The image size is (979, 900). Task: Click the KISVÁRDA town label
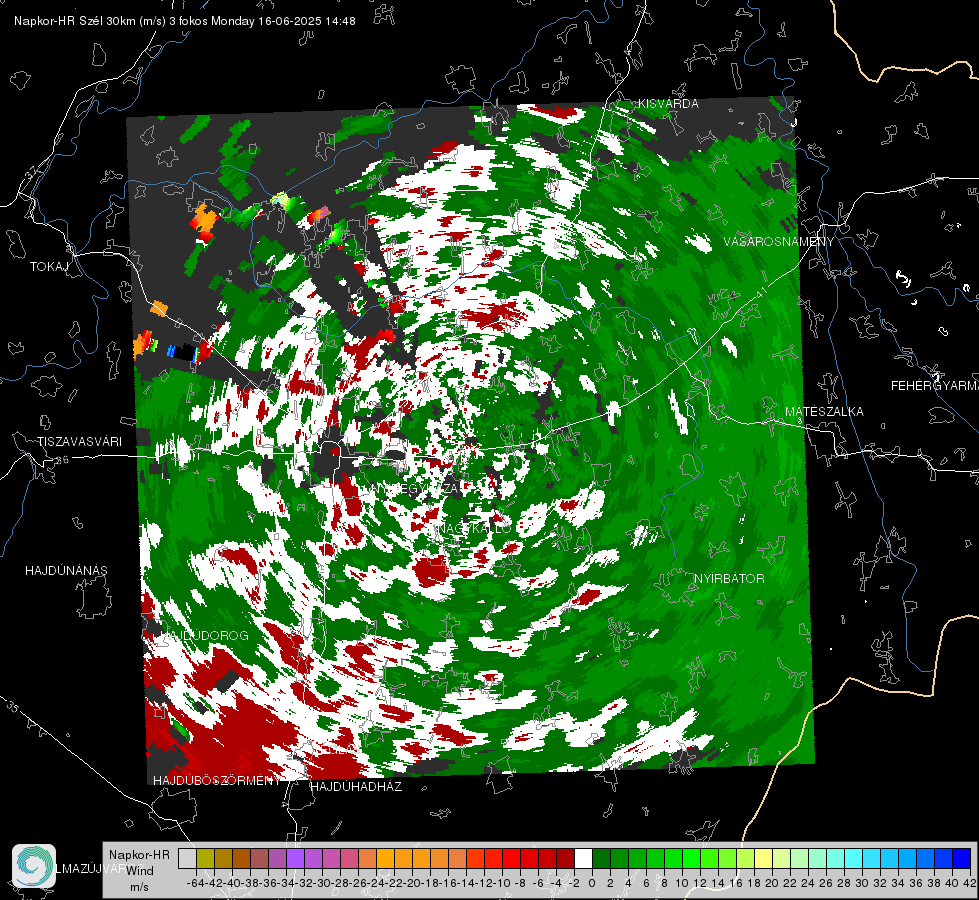pos(668,104)
